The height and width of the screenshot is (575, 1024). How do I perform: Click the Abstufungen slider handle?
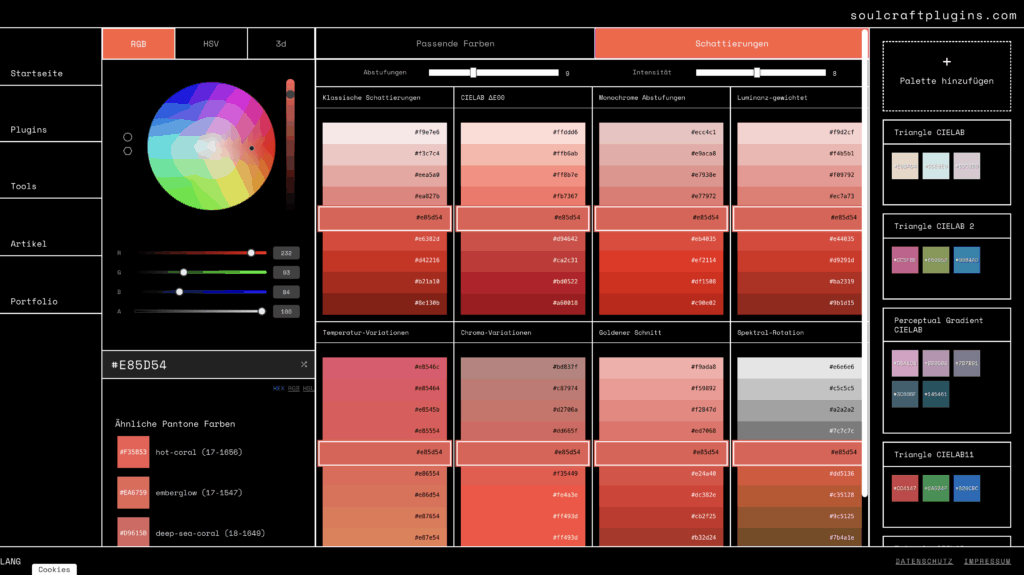pos(473,72)
